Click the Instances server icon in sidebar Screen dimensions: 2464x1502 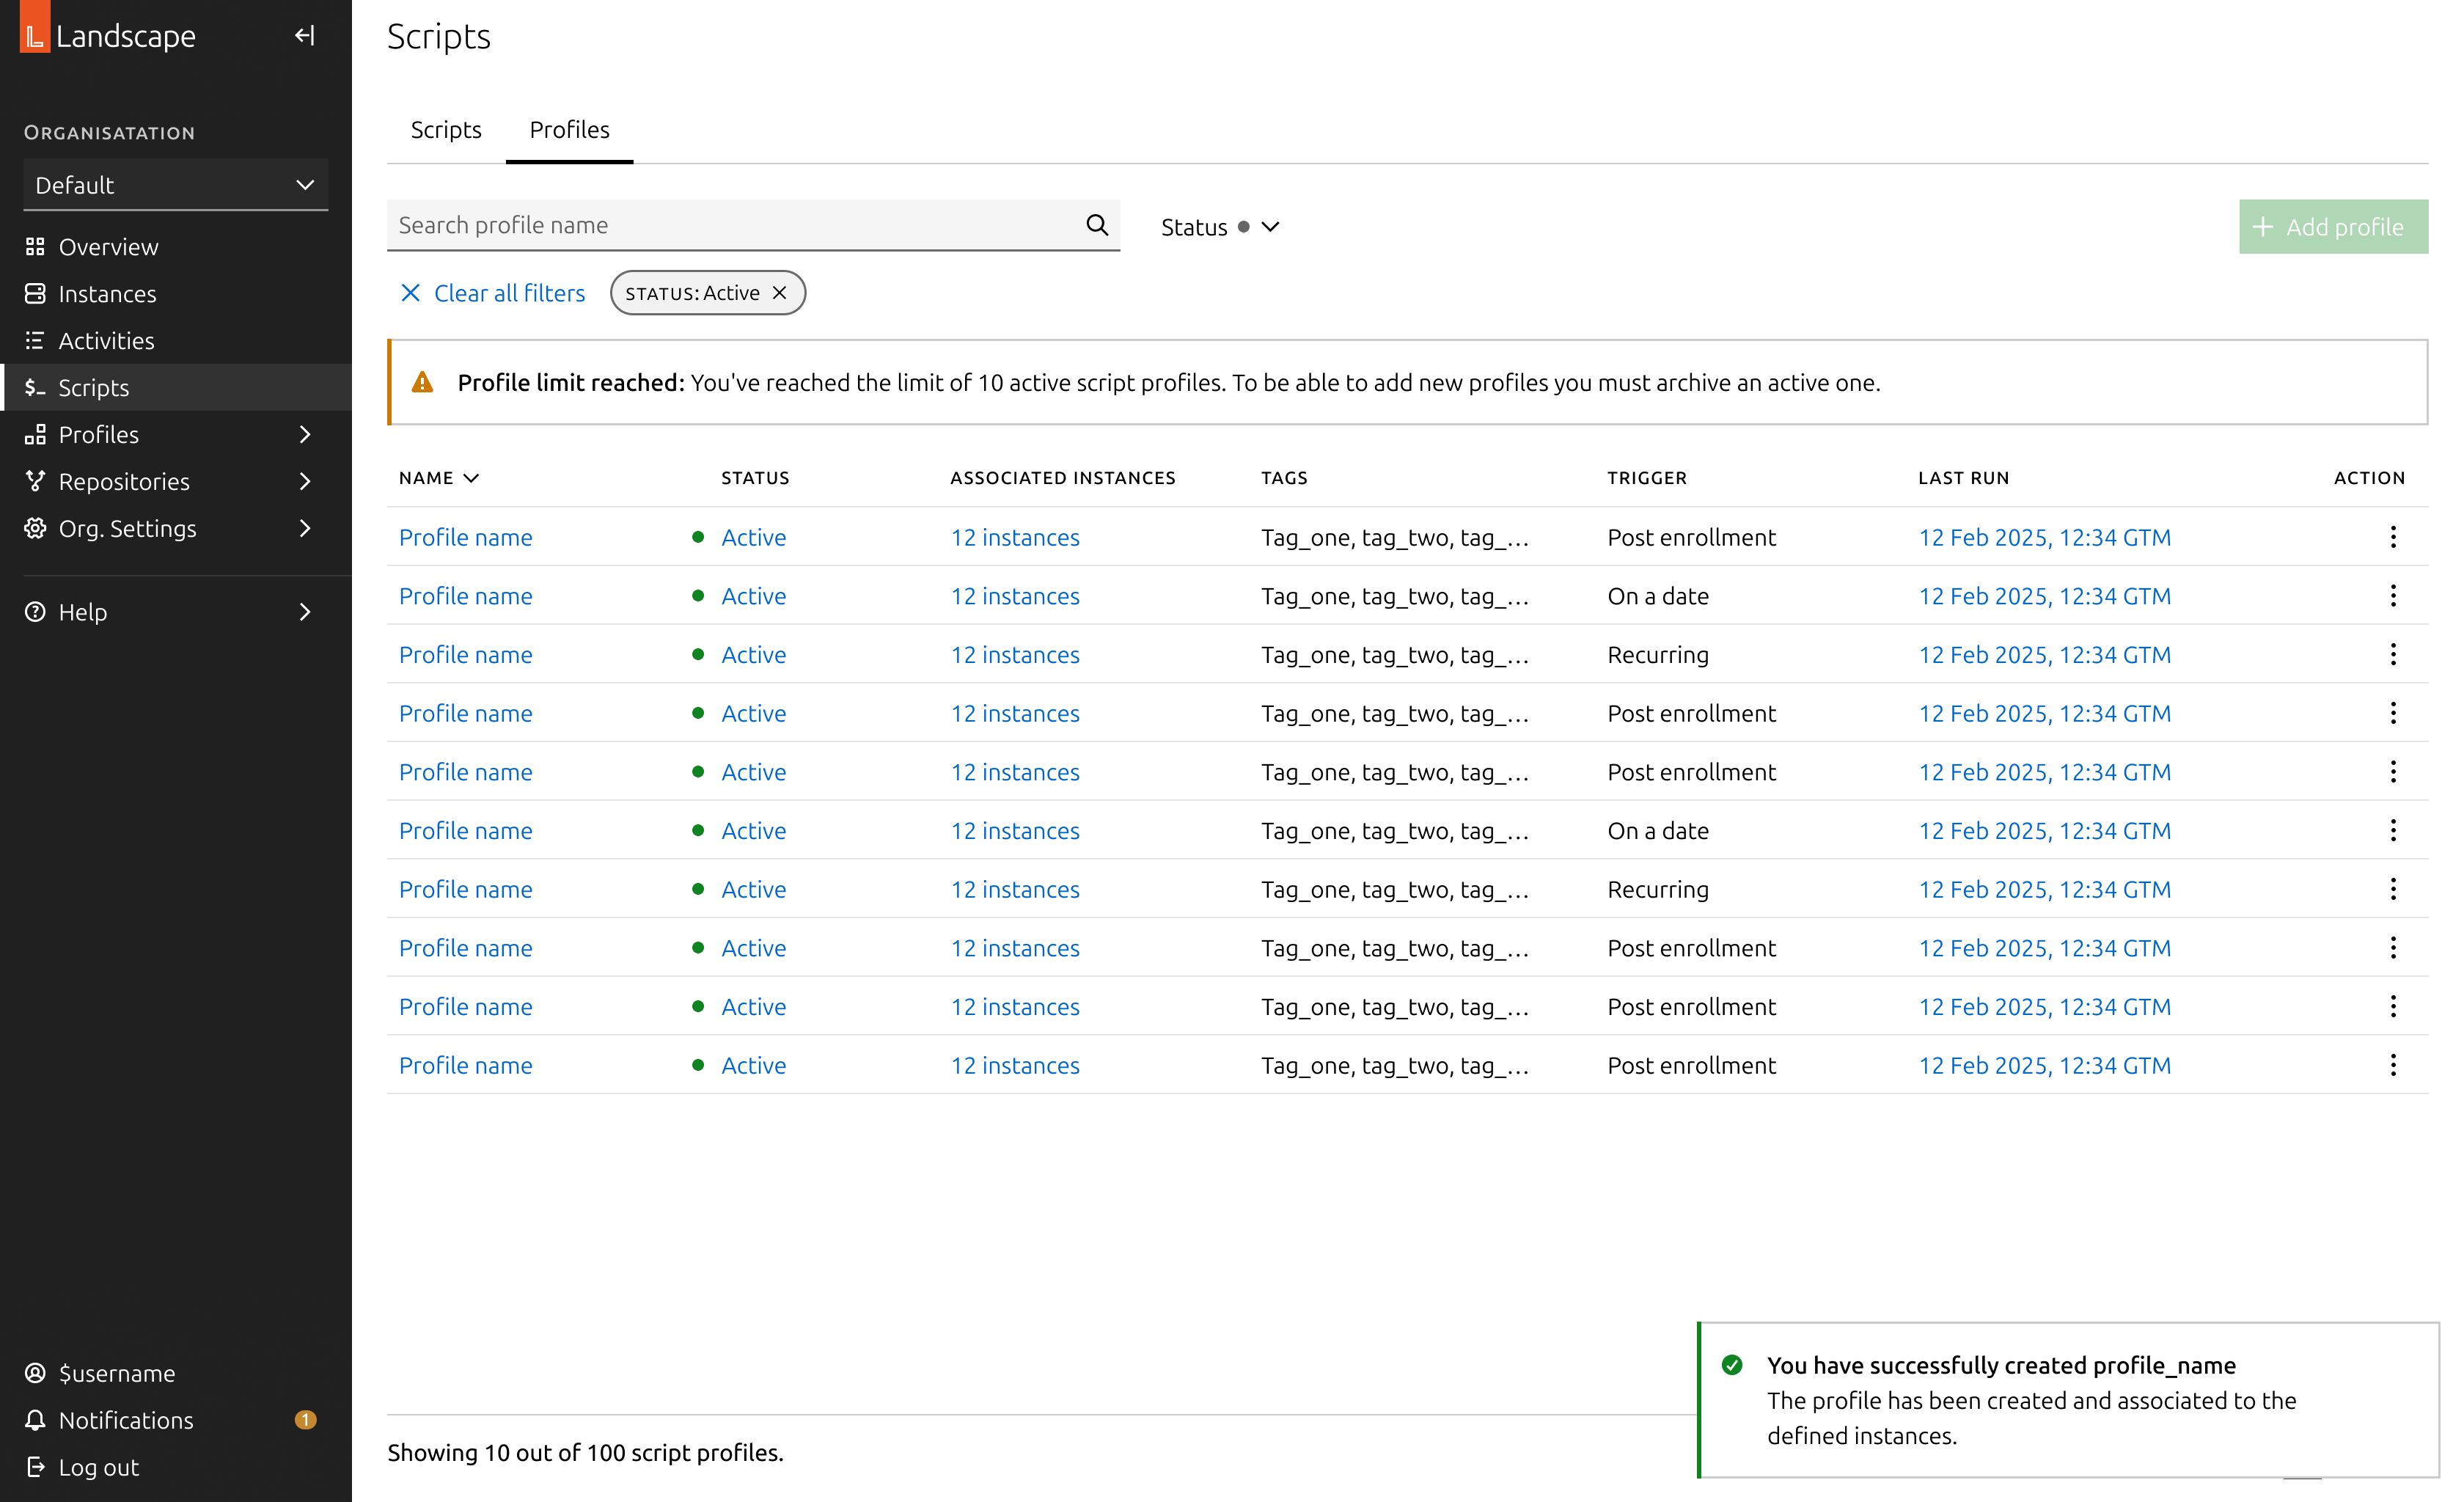(x=35, y=294)
